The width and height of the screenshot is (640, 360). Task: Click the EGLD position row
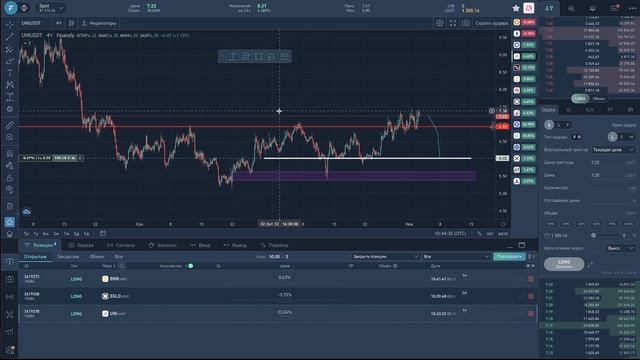click(x=278, y=296)
